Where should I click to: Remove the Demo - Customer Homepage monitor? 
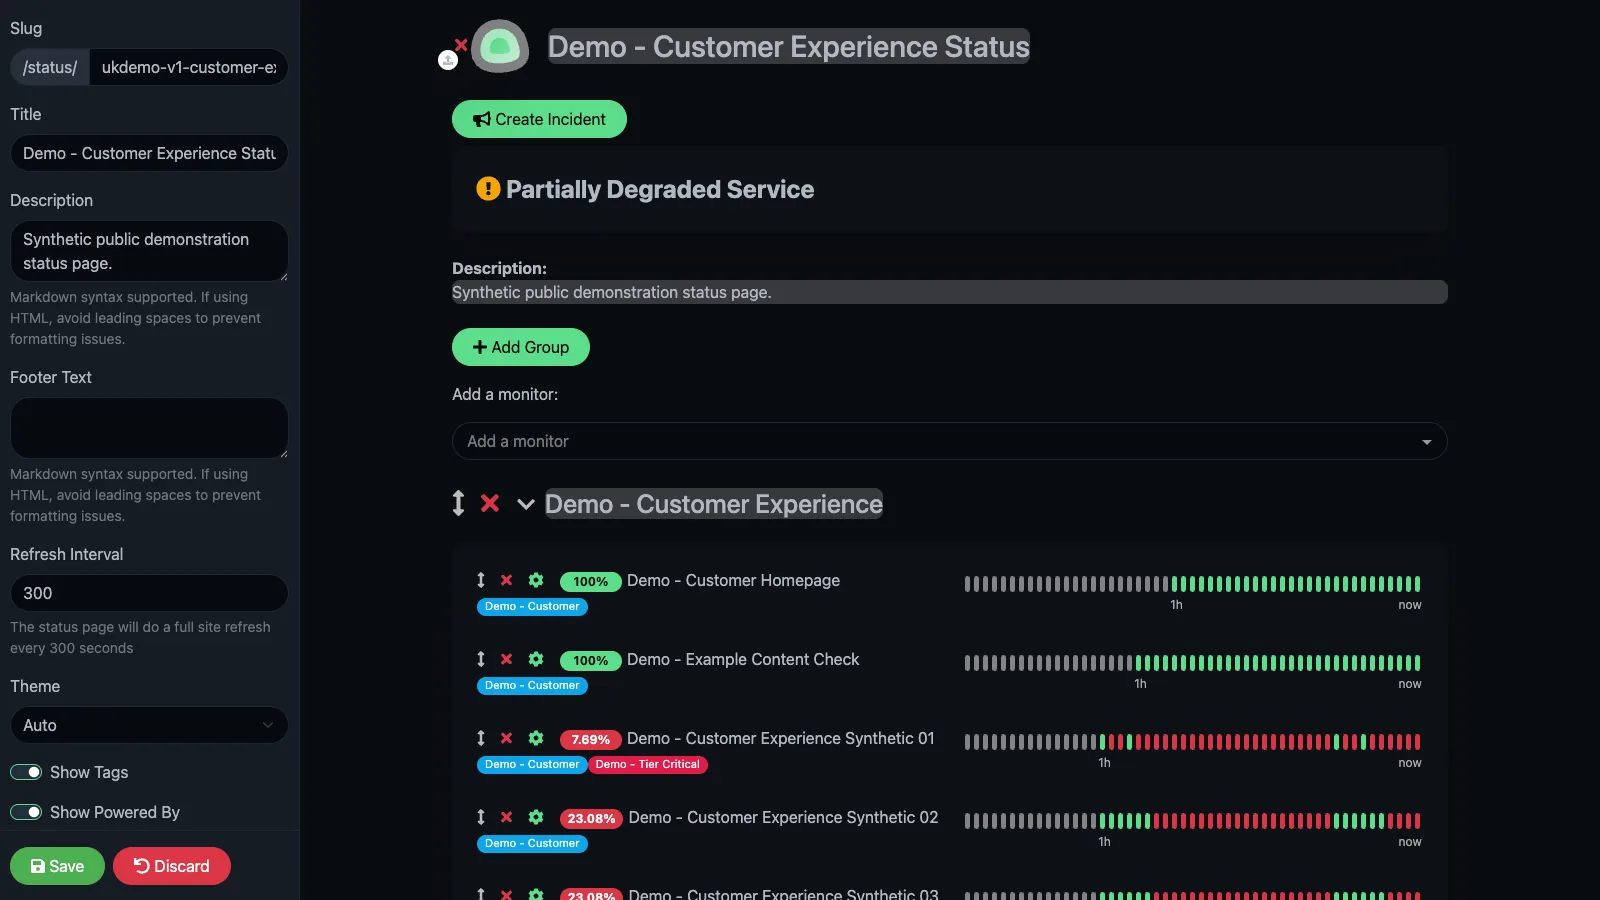point(507,580)
